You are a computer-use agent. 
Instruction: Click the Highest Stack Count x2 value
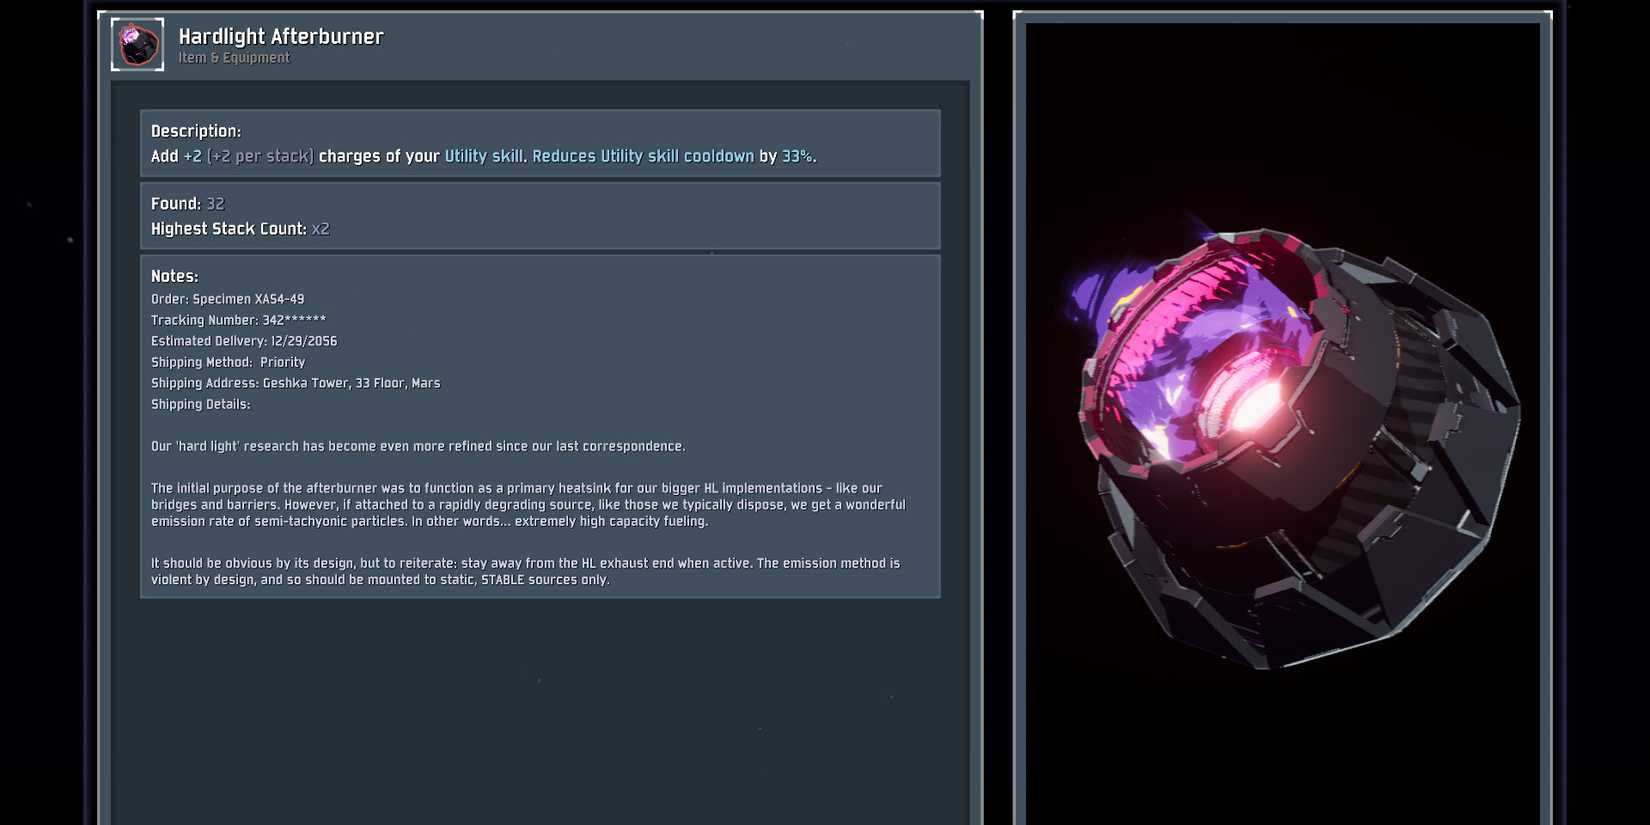pos(320,229)
